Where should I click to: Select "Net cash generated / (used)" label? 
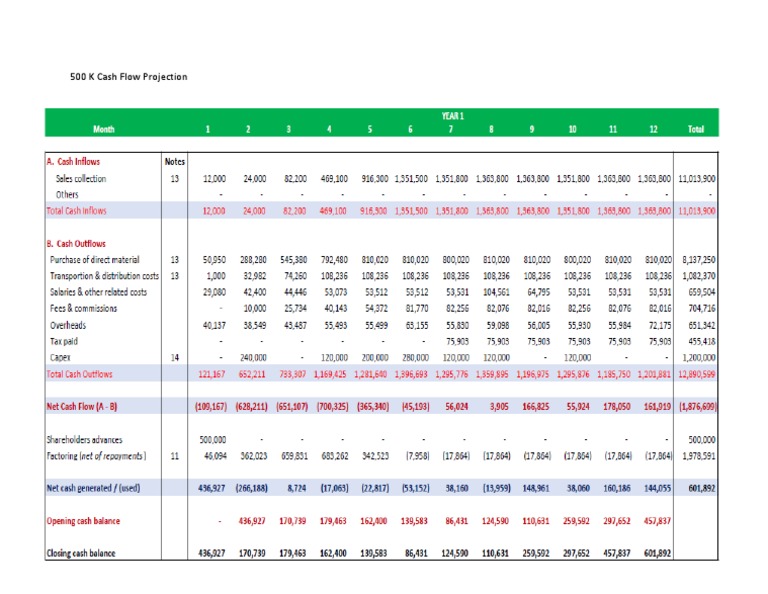[94, 488]
